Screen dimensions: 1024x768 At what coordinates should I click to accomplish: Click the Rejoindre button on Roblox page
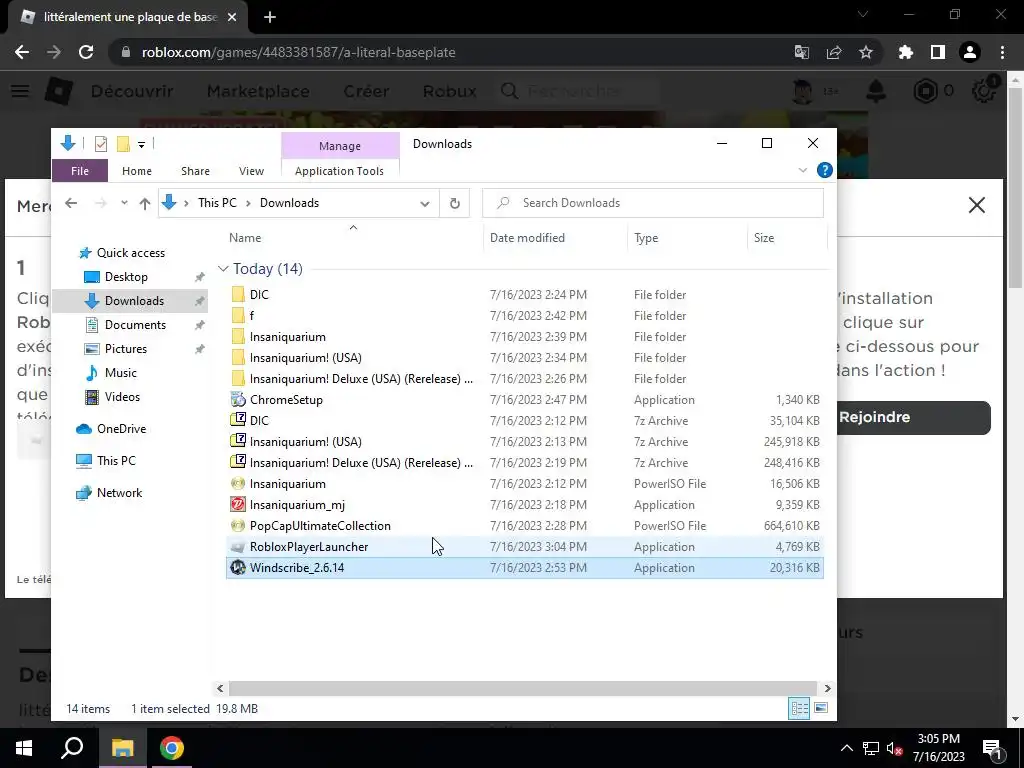(914, 417)
